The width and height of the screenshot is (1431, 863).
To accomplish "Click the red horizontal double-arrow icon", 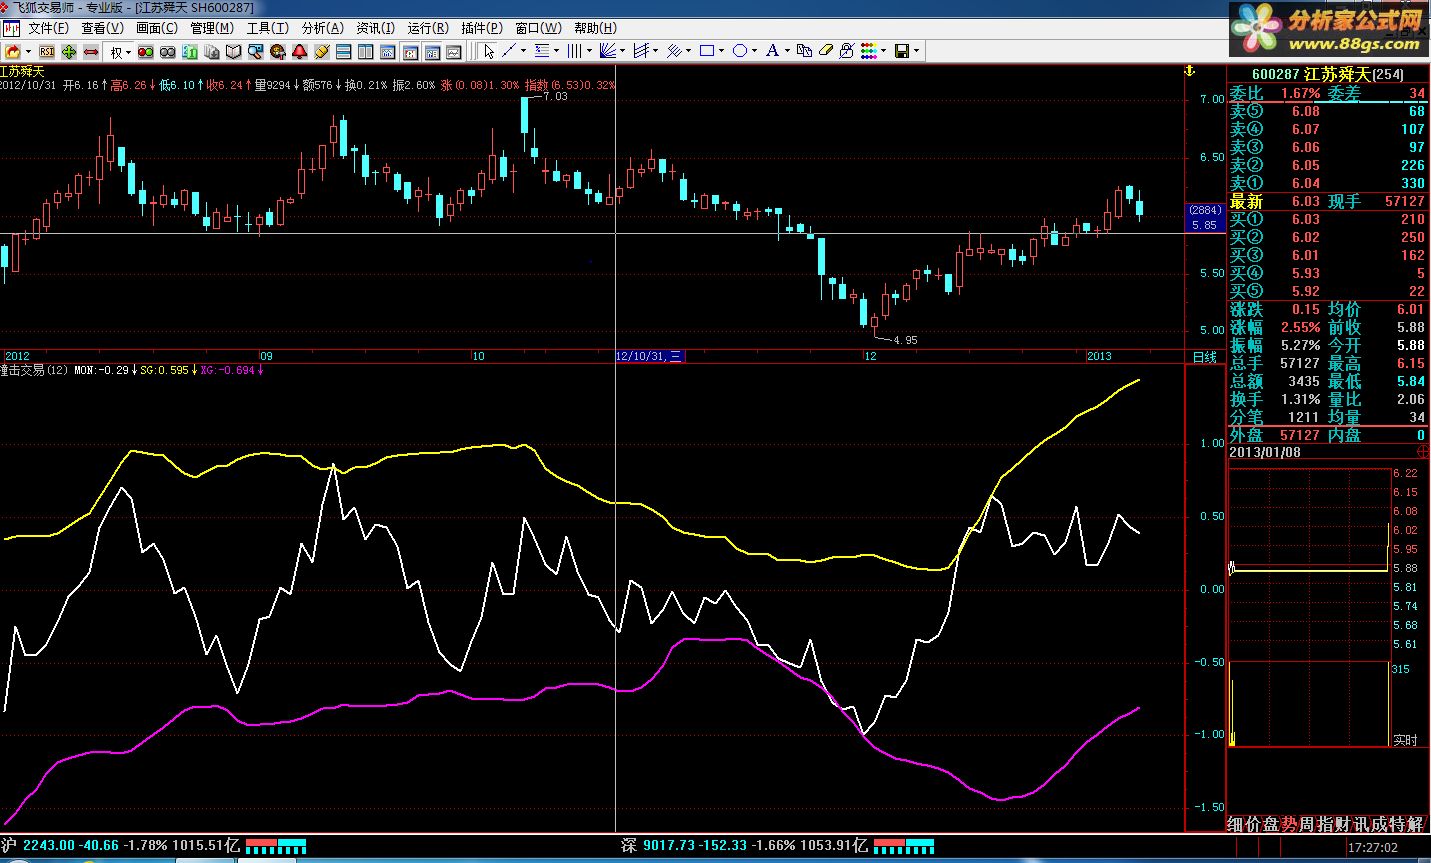I will [x=91, y=52].
